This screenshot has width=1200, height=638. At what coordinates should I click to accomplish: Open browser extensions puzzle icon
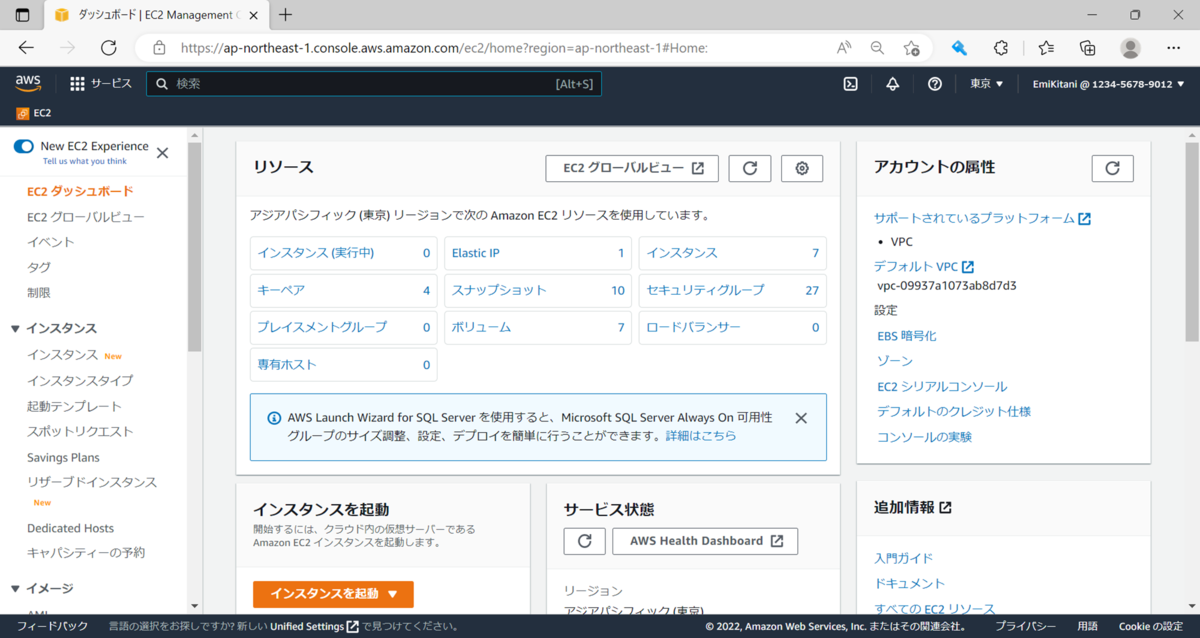(1001, 48)
